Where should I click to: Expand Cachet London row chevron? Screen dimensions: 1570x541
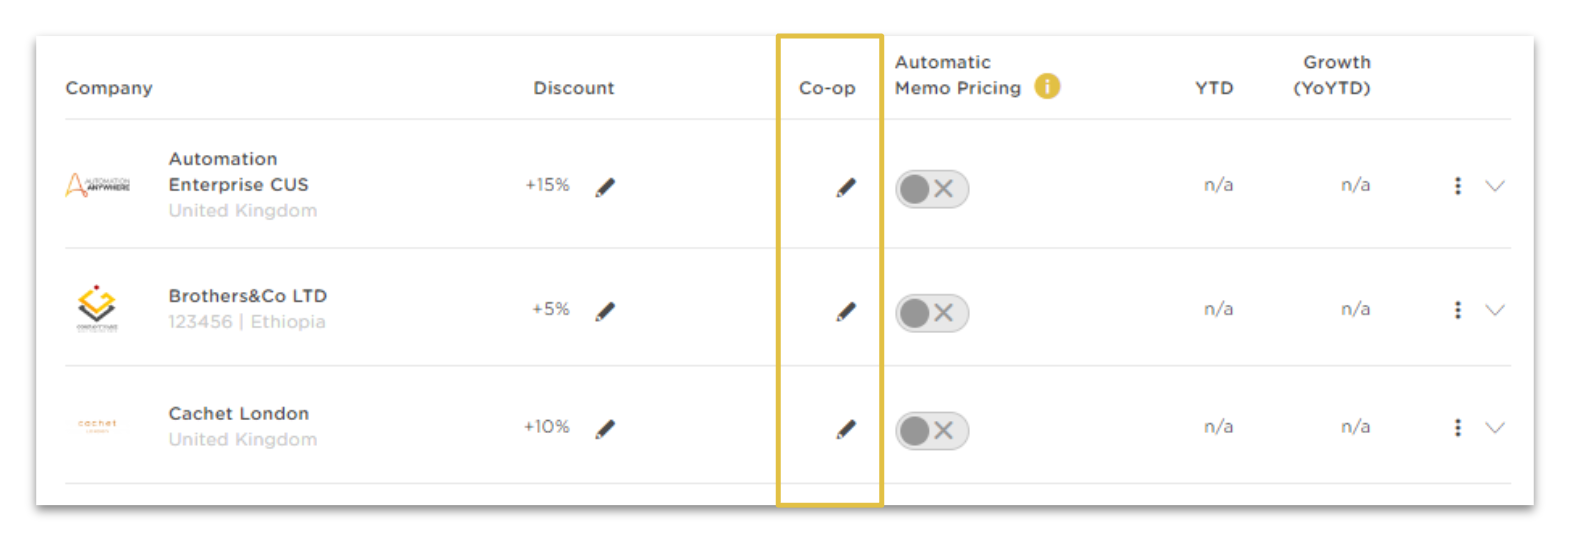click(1495, 428)
